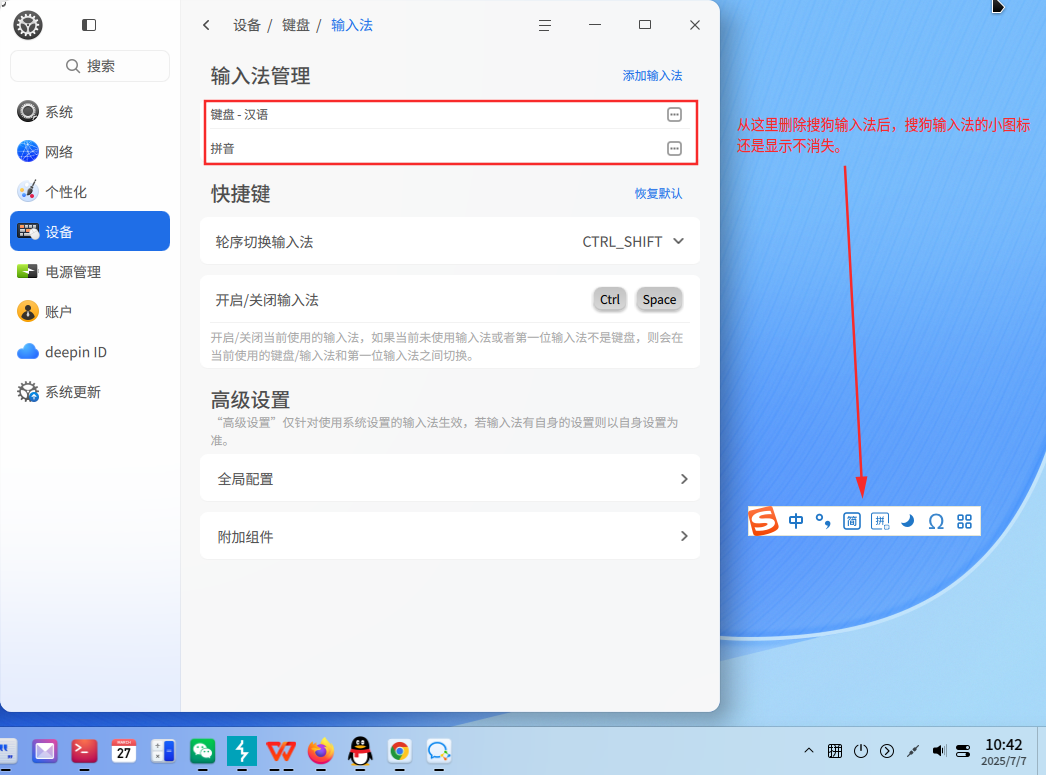Screen dimensions: 1046x775
Task: Select 设备 in the sidebar
Action: tap(90, 231)
